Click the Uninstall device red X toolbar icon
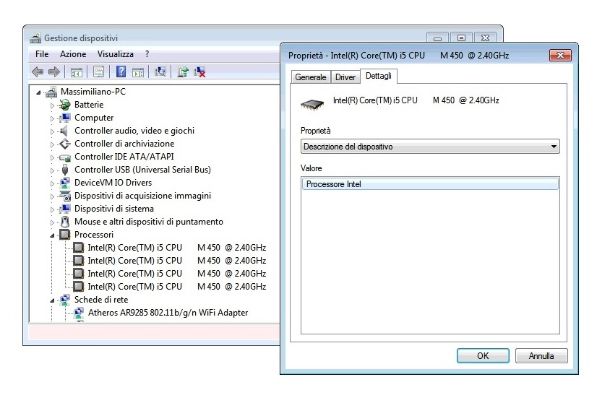 [200, 72]
